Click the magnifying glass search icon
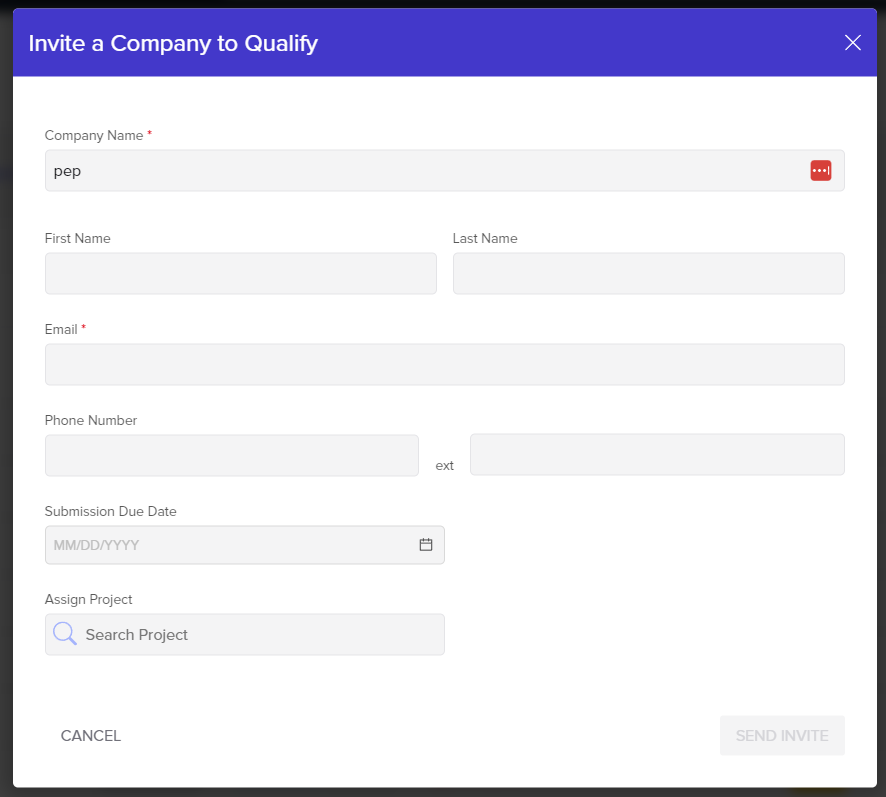This screenshot has height=797, width=886. [65, 634]
